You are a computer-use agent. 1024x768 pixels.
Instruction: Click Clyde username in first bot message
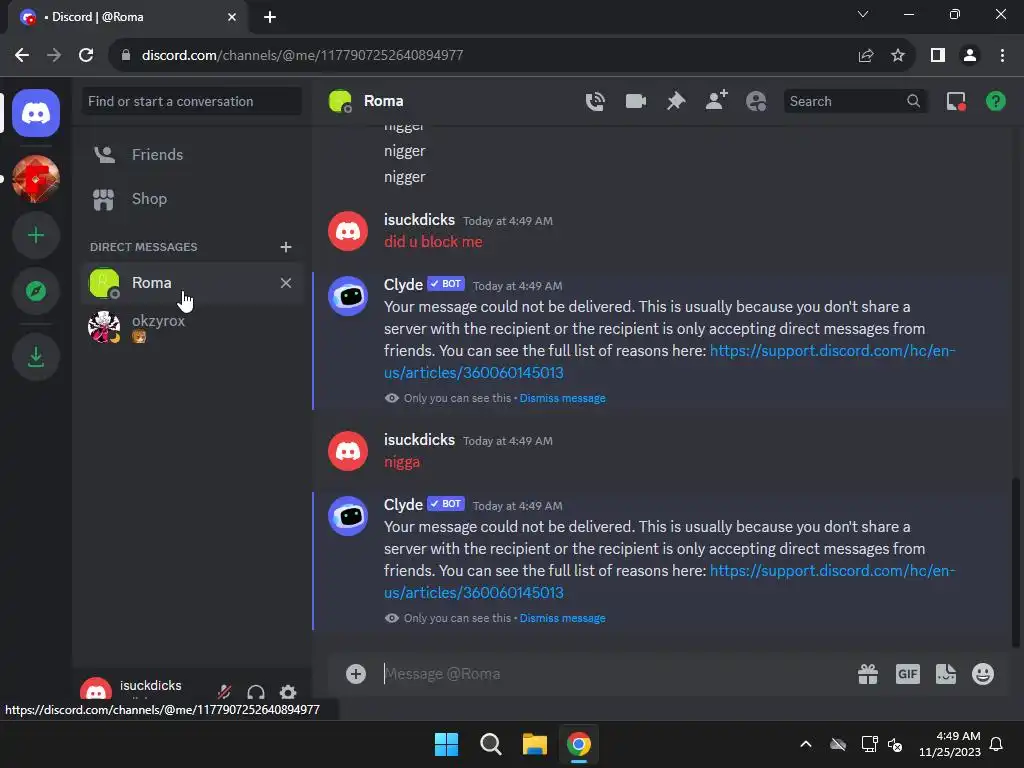click(x=403, y=285)
